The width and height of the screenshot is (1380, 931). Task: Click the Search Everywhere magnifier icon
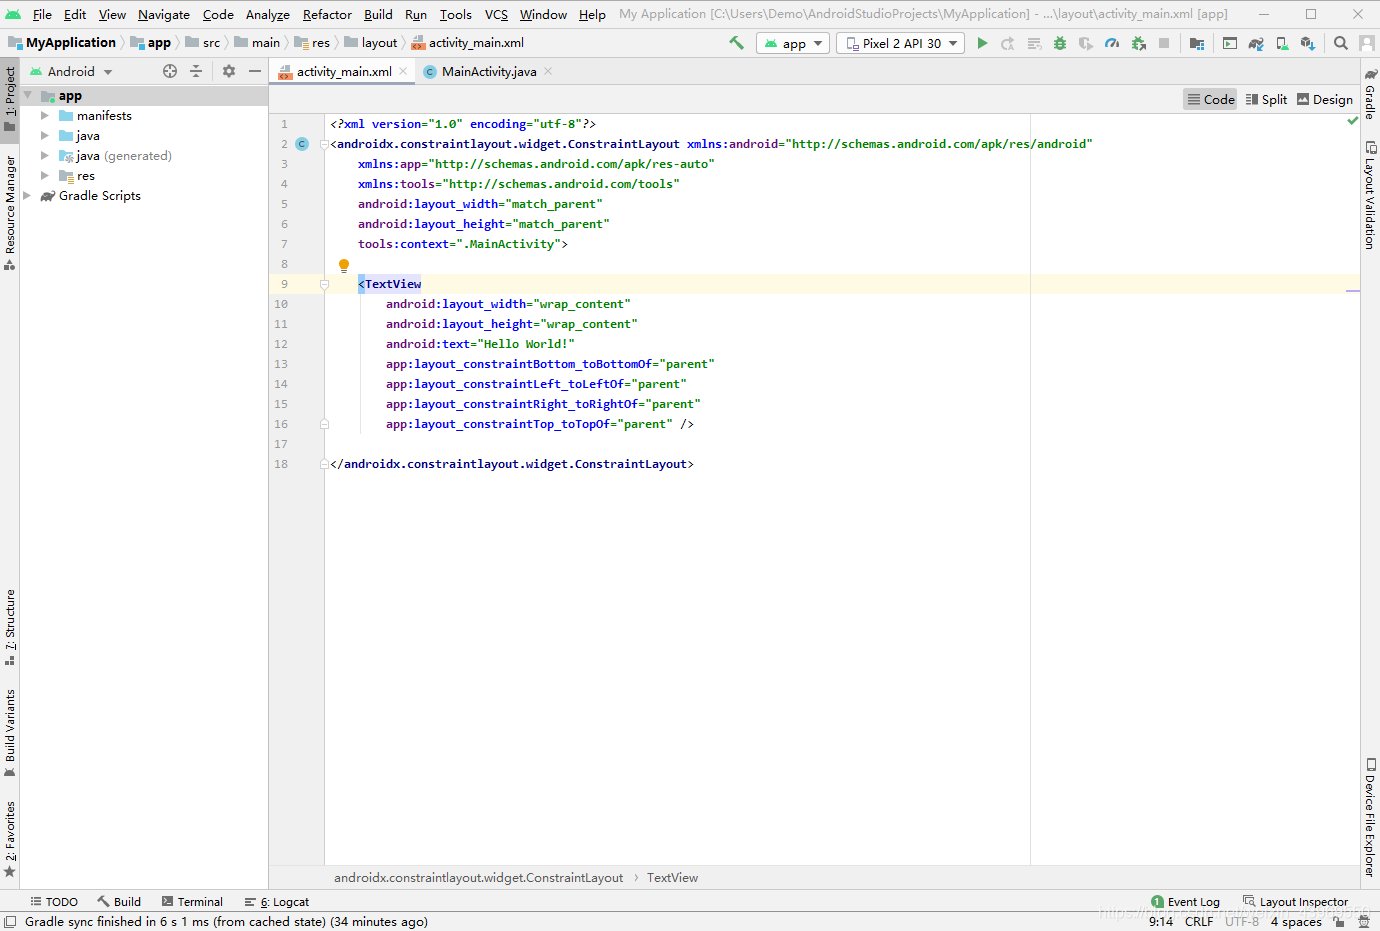[1341, 43]
